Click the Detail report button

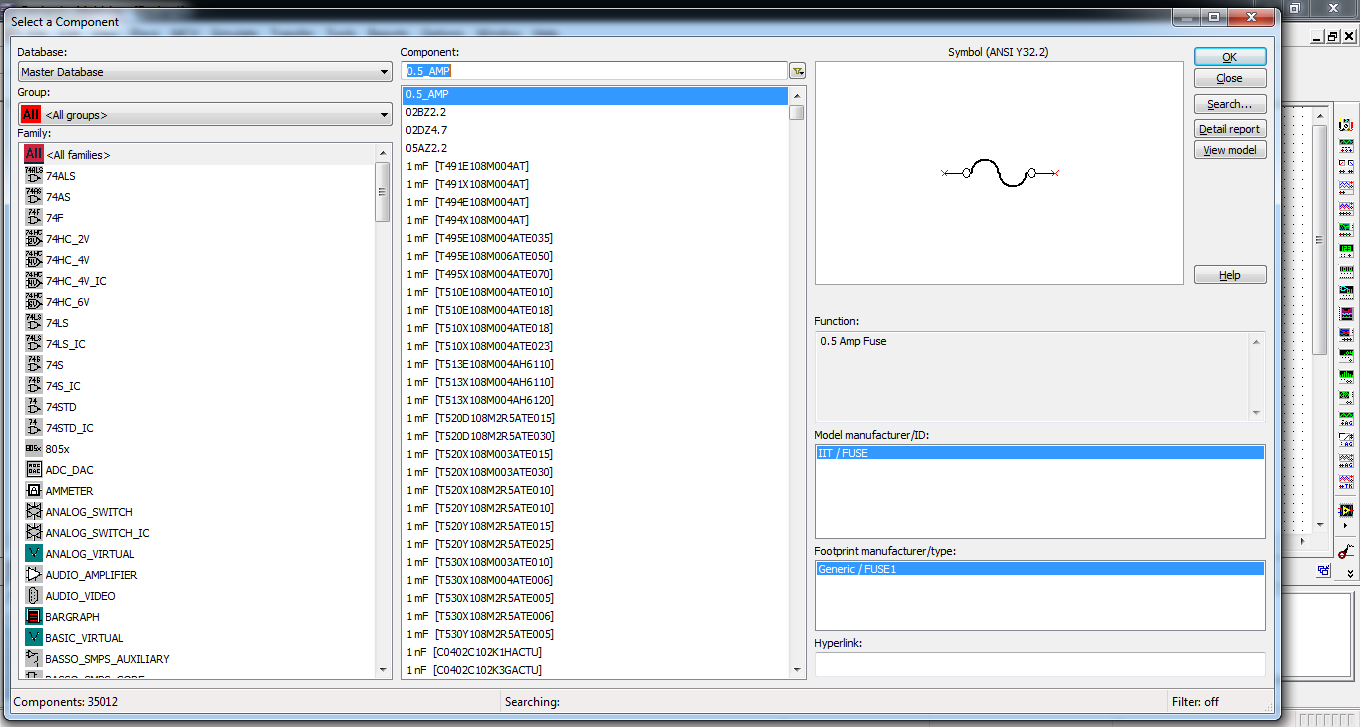pyautogui.click(x=1229, y=128)
